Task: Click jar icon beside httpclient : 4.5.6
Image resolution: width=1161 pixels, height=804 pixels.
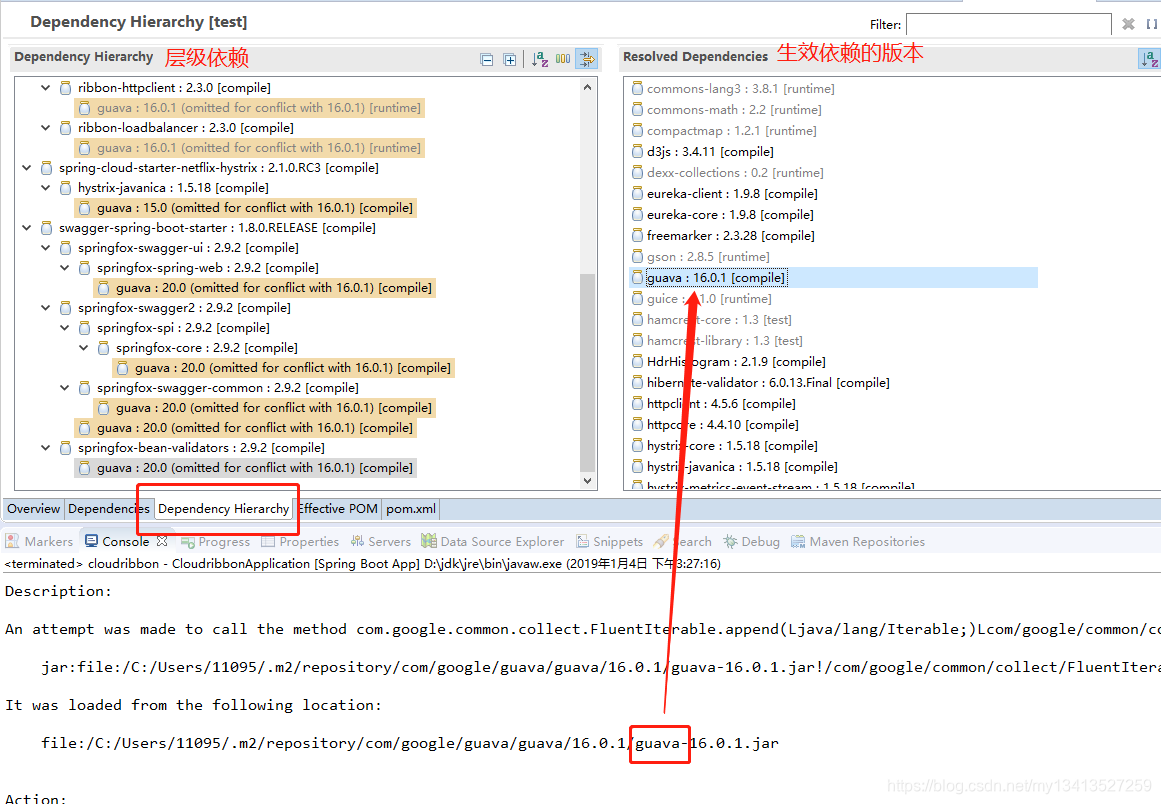Action: tap(638, 403)
